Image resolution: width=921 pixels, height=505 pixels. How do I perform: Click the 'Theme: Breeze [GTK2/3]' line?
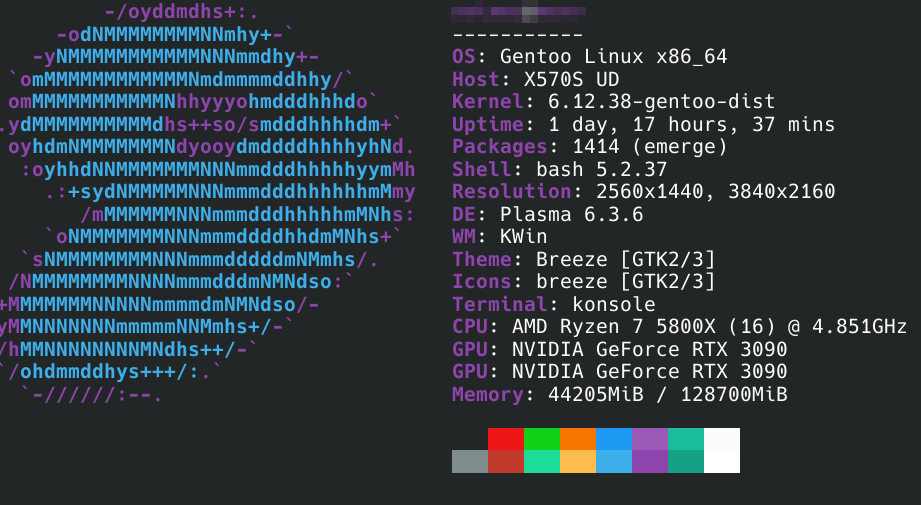[584, 260]
